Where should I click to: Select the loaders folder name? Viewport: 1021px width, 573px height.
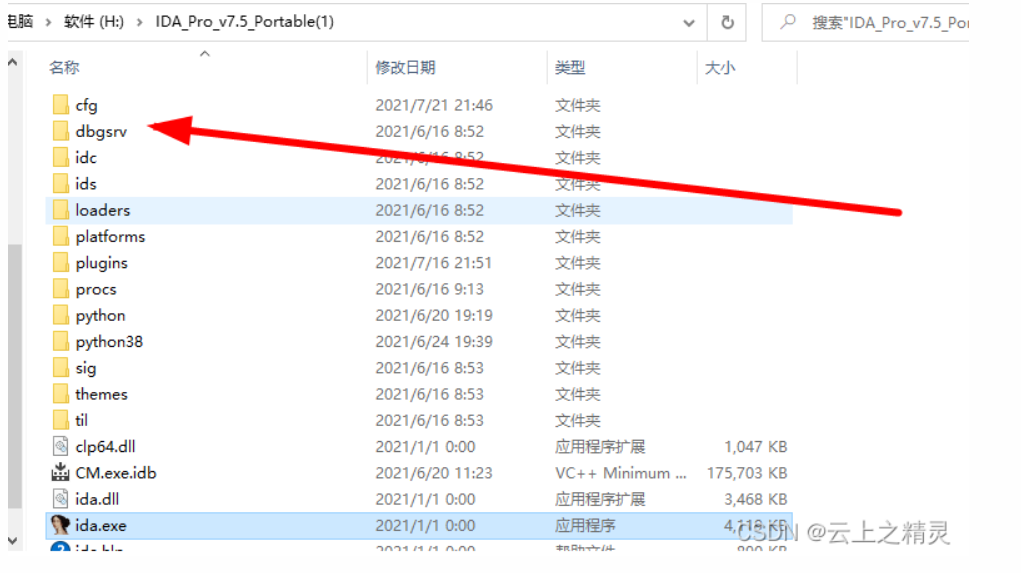(x=102, y=210)
